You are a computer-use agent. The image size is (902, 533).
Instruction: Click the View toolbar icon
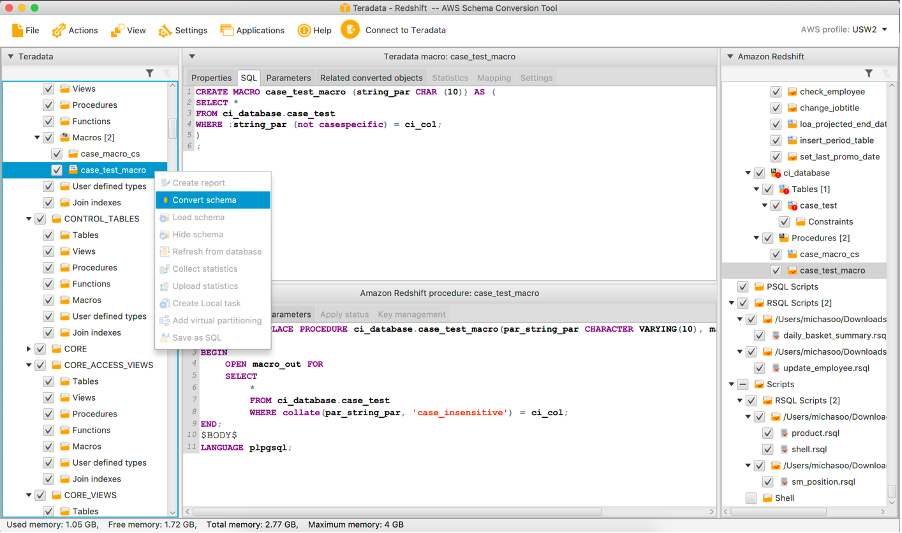pyautogui.click(x=118, y=30)
